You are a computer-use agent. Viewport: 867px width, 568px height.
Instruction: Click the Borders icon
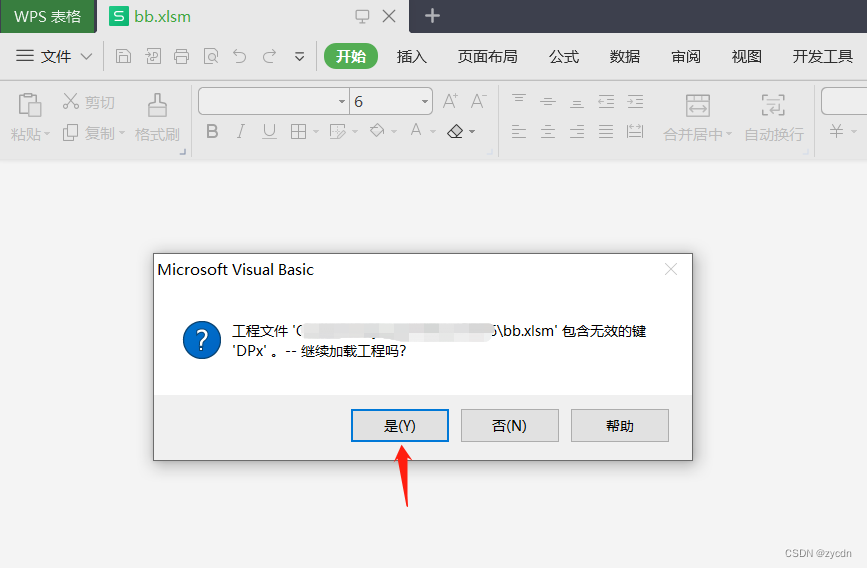coord(299,132)
